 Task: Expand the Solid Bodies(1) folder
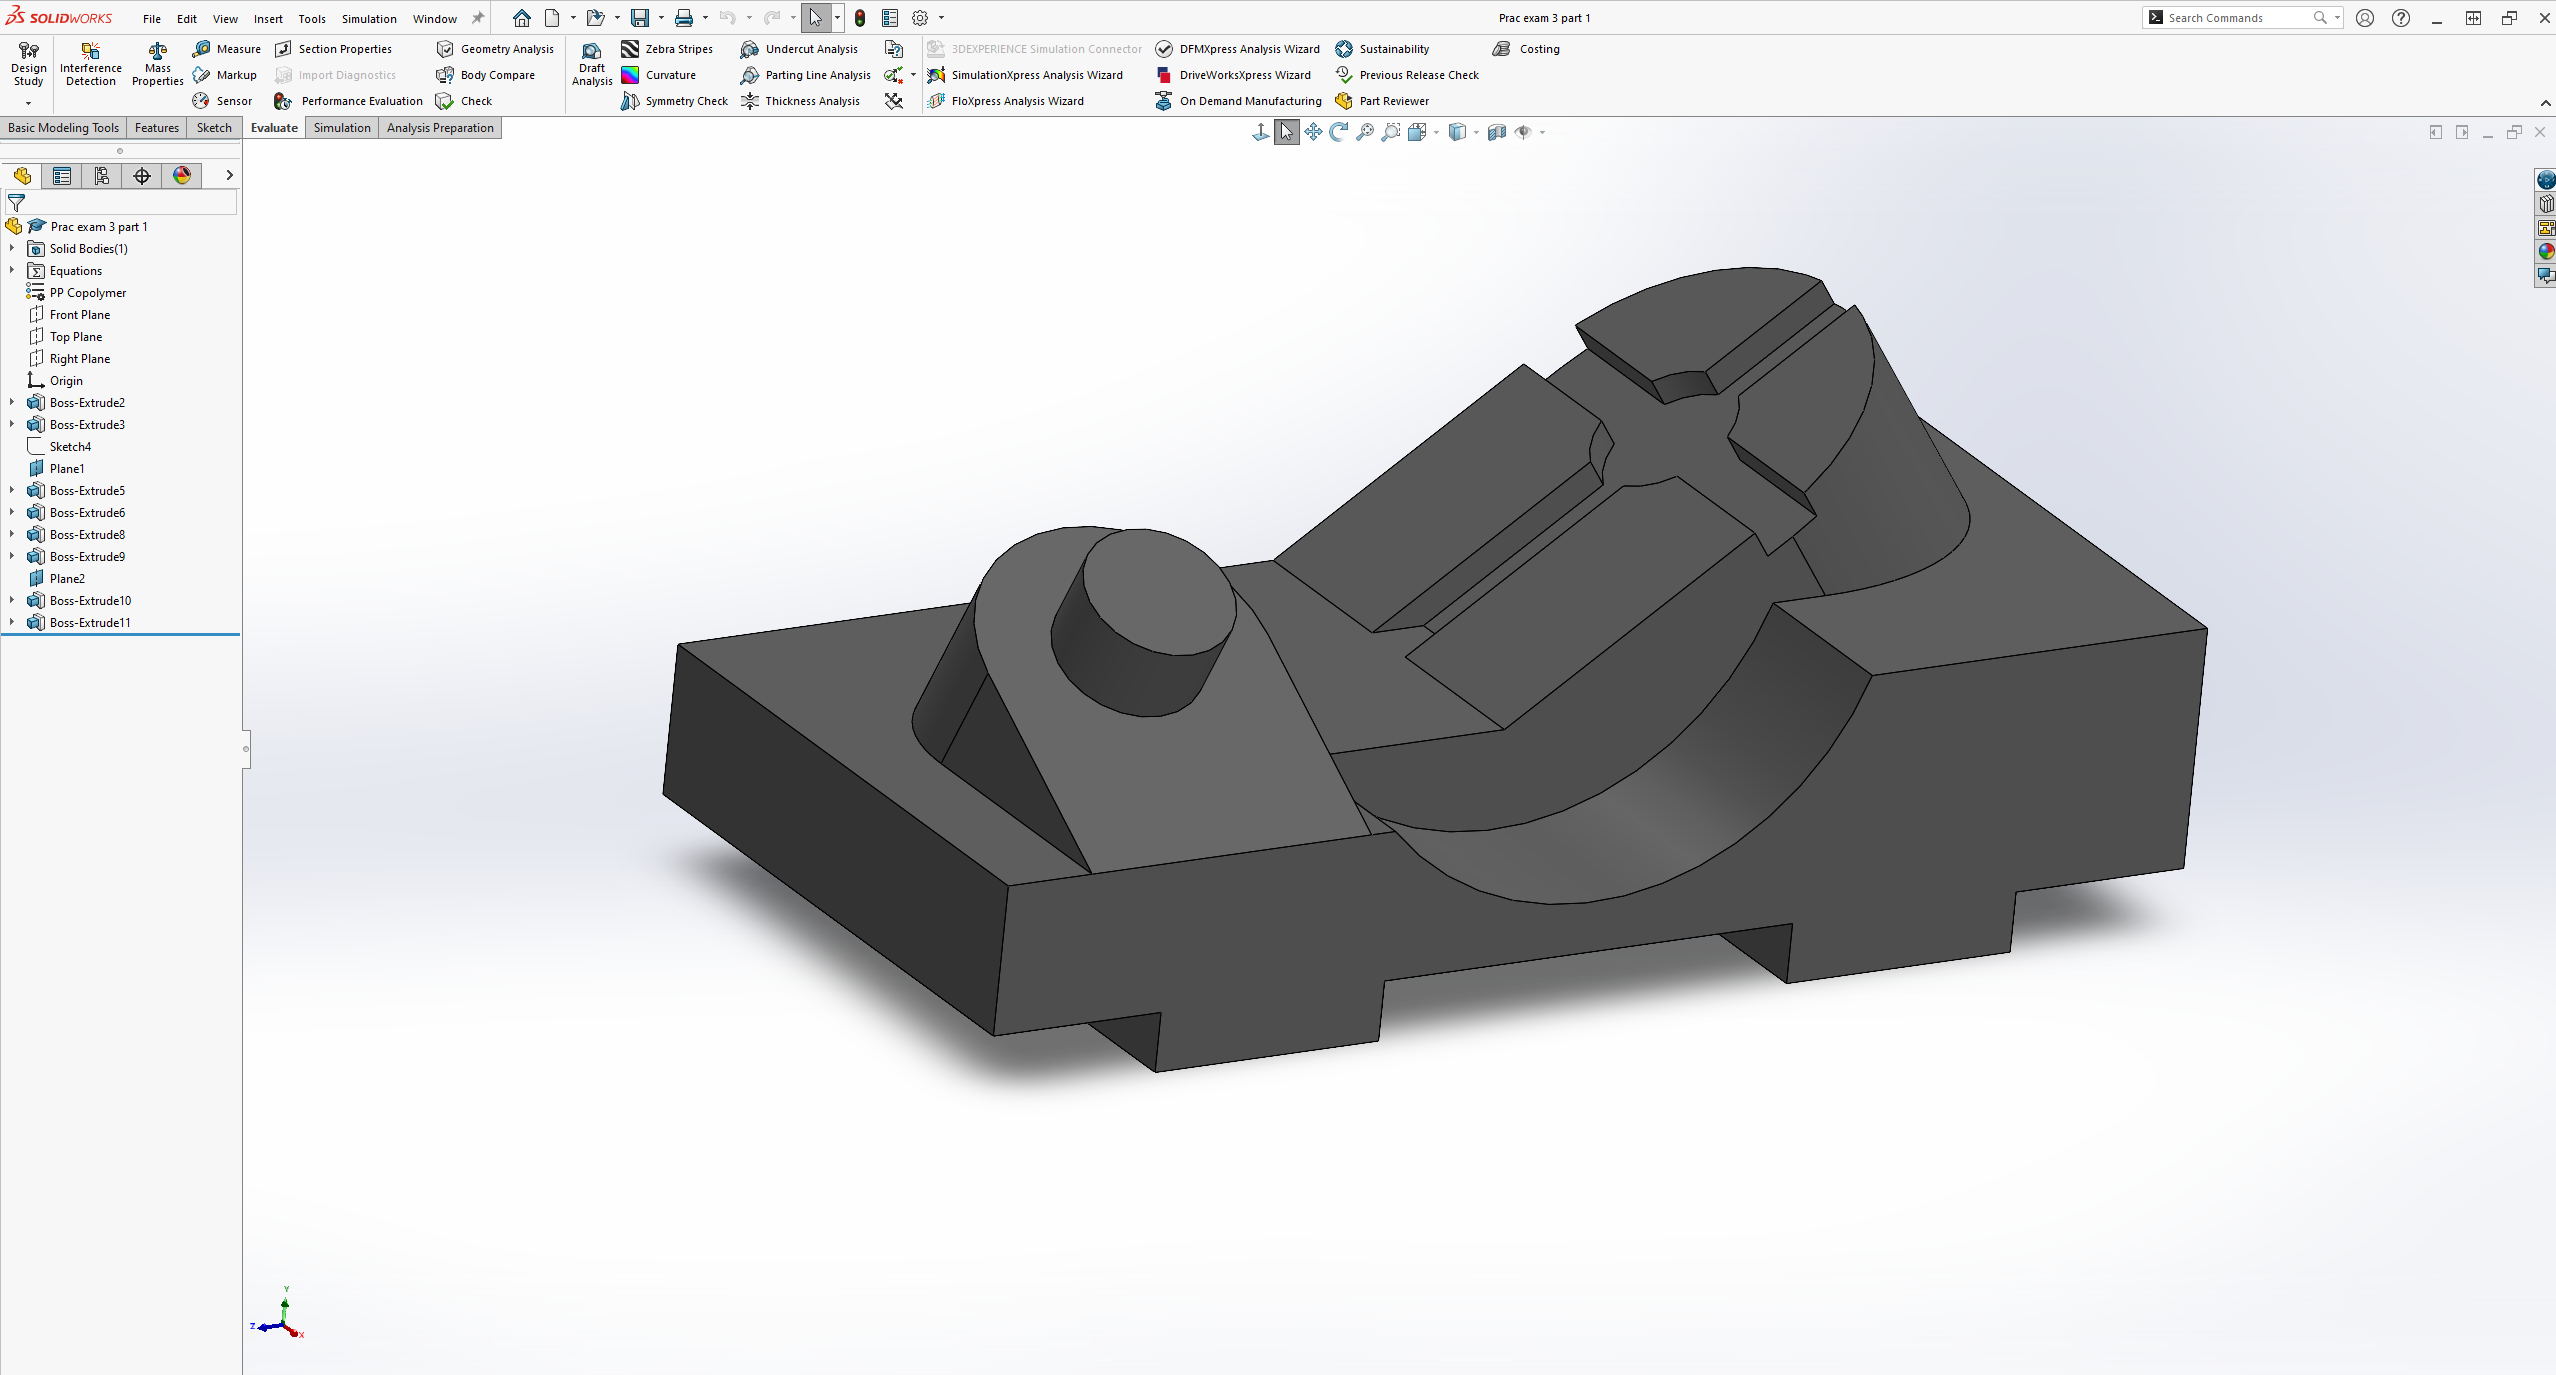tap(12, 249)
